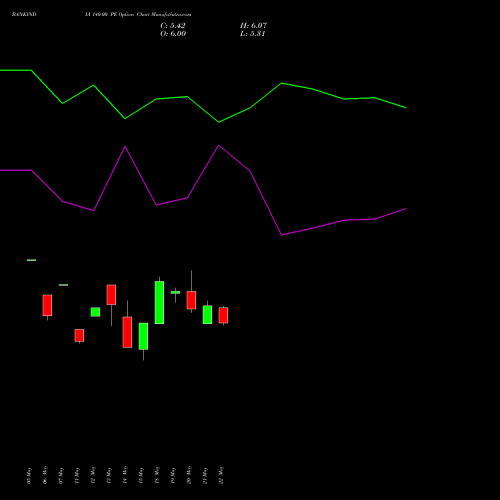Click the '22 May' date label
500x500 pixels.
[x=221, y=475]
